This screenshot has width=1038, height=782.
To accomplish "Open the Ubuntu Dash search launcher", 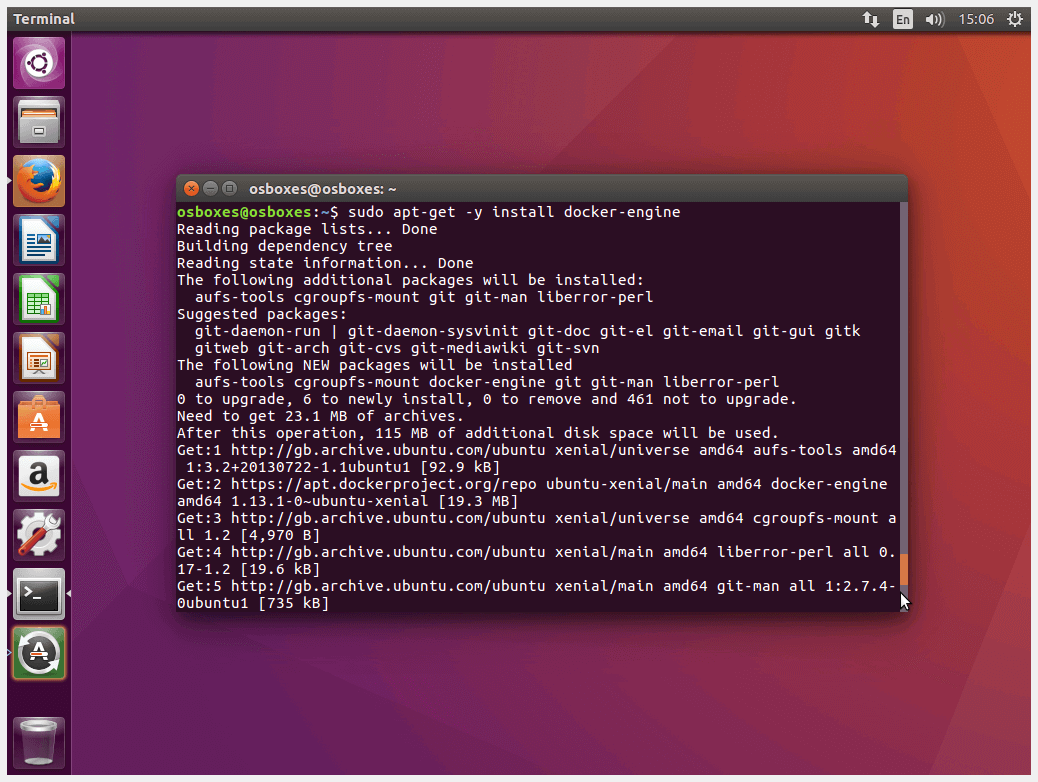I will pyautogui.click(x=39, y=63).
